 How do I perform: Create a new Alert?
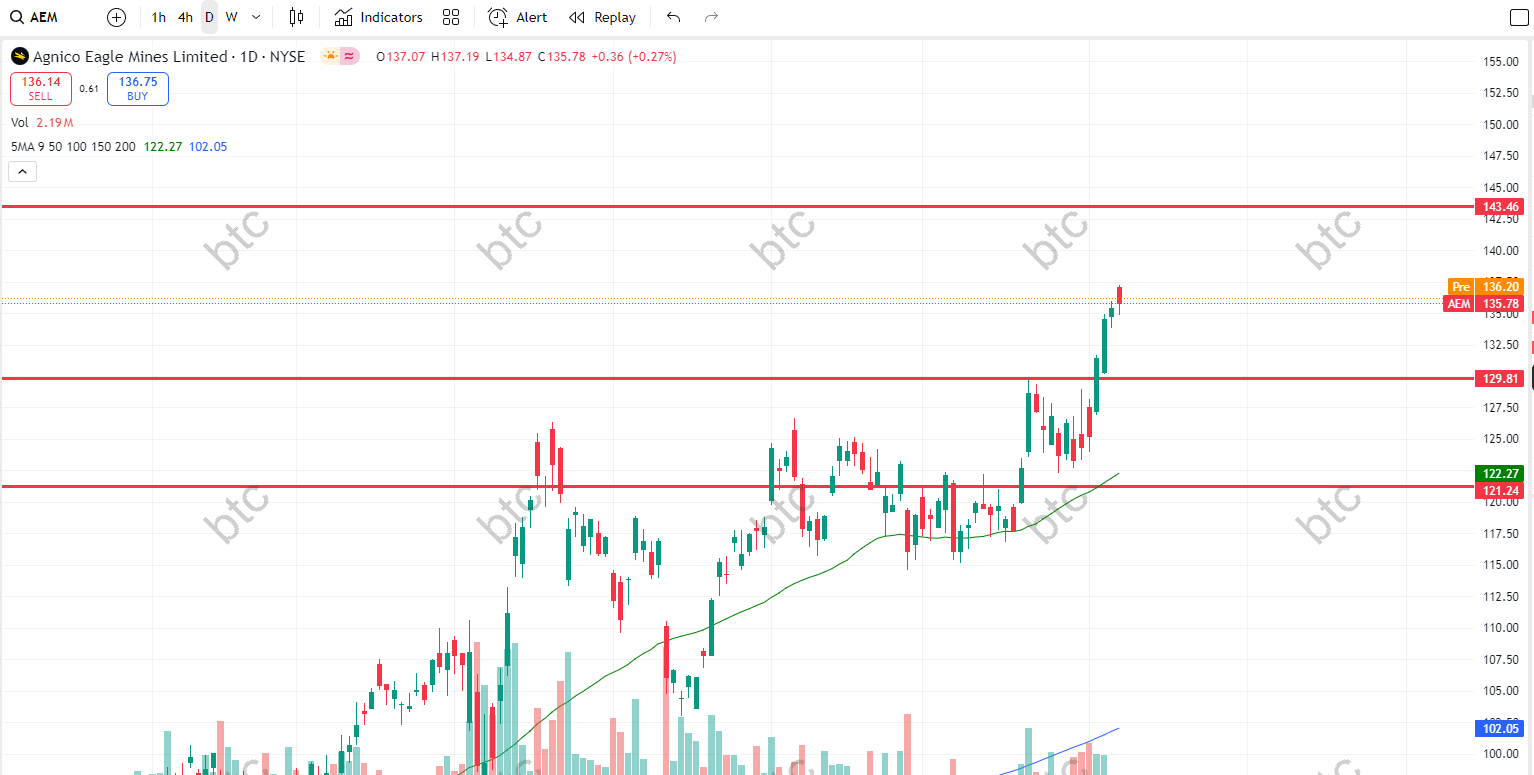pos(518,17)
